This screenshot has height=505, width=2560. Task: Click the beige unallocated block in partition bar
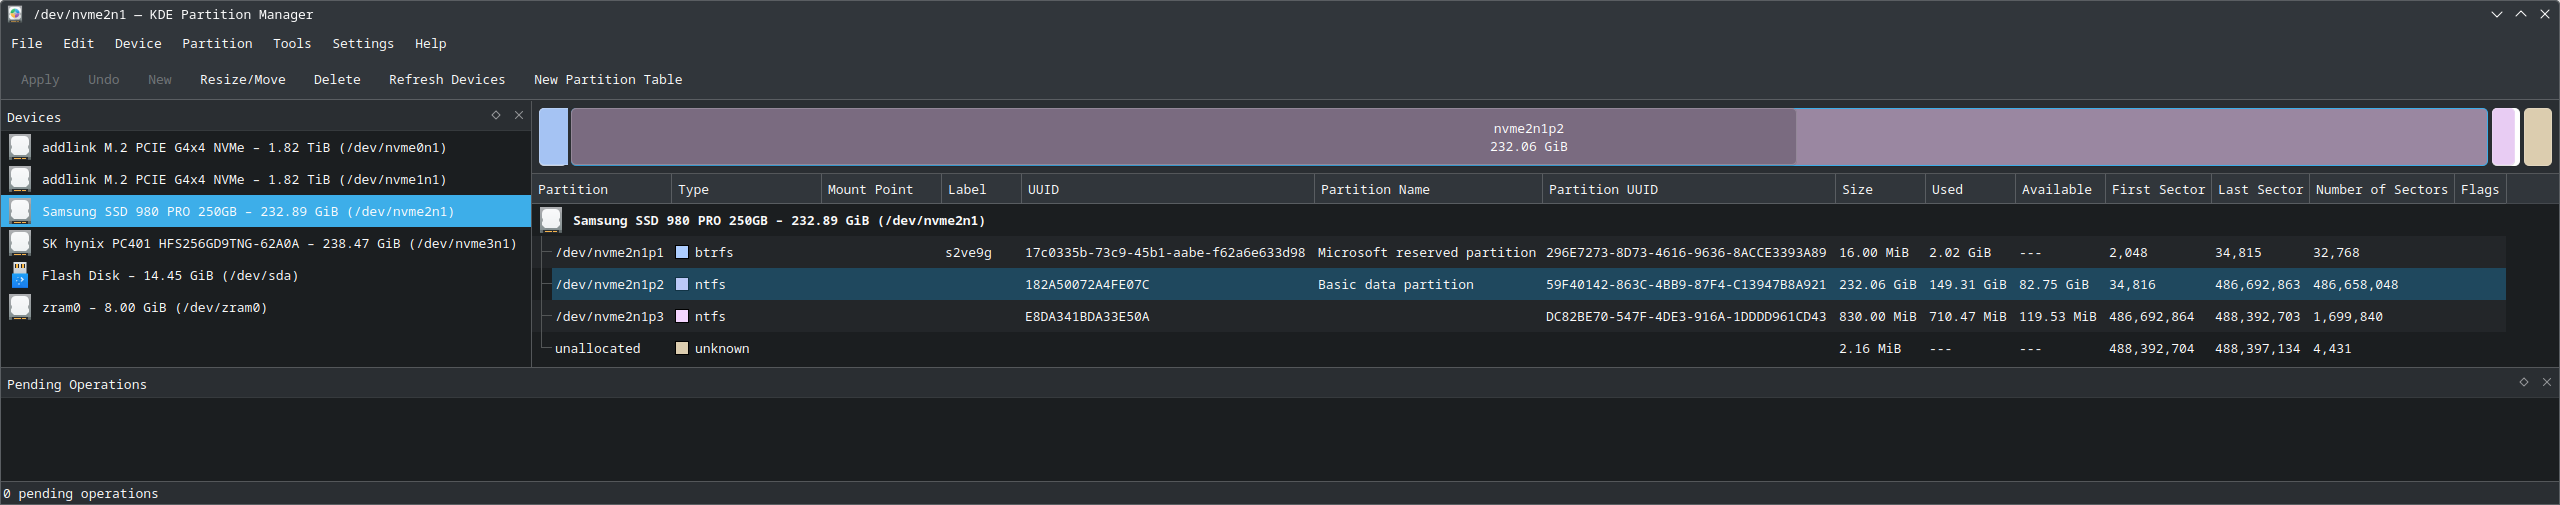(2537, 137)
